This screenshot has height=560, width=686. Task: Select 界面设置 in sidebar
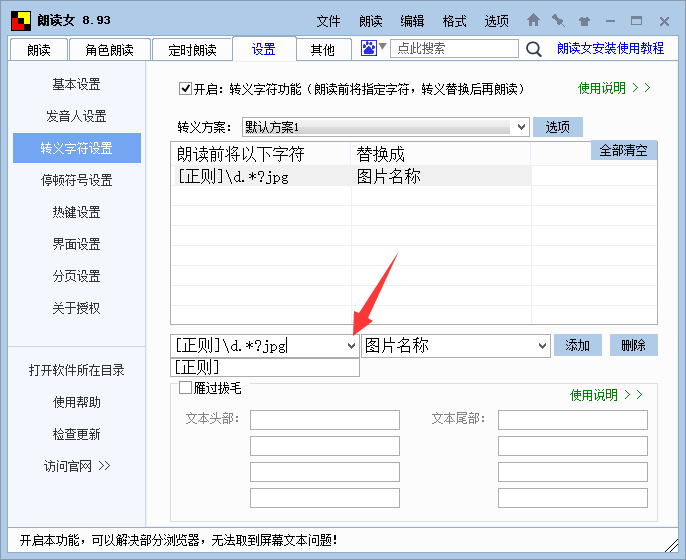[x=77, y=244]
